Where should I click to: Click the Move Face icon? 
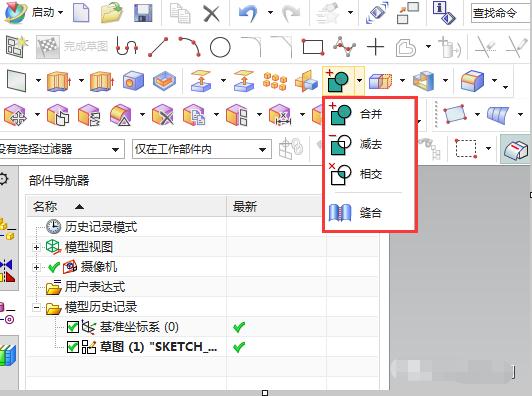point(15,115)
